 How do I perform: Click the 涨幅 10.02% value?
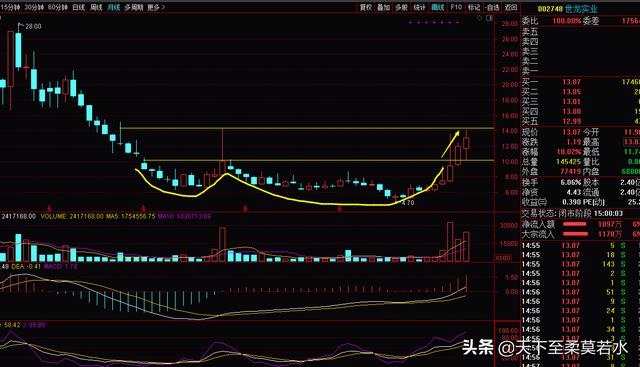(x=569, y=152)
